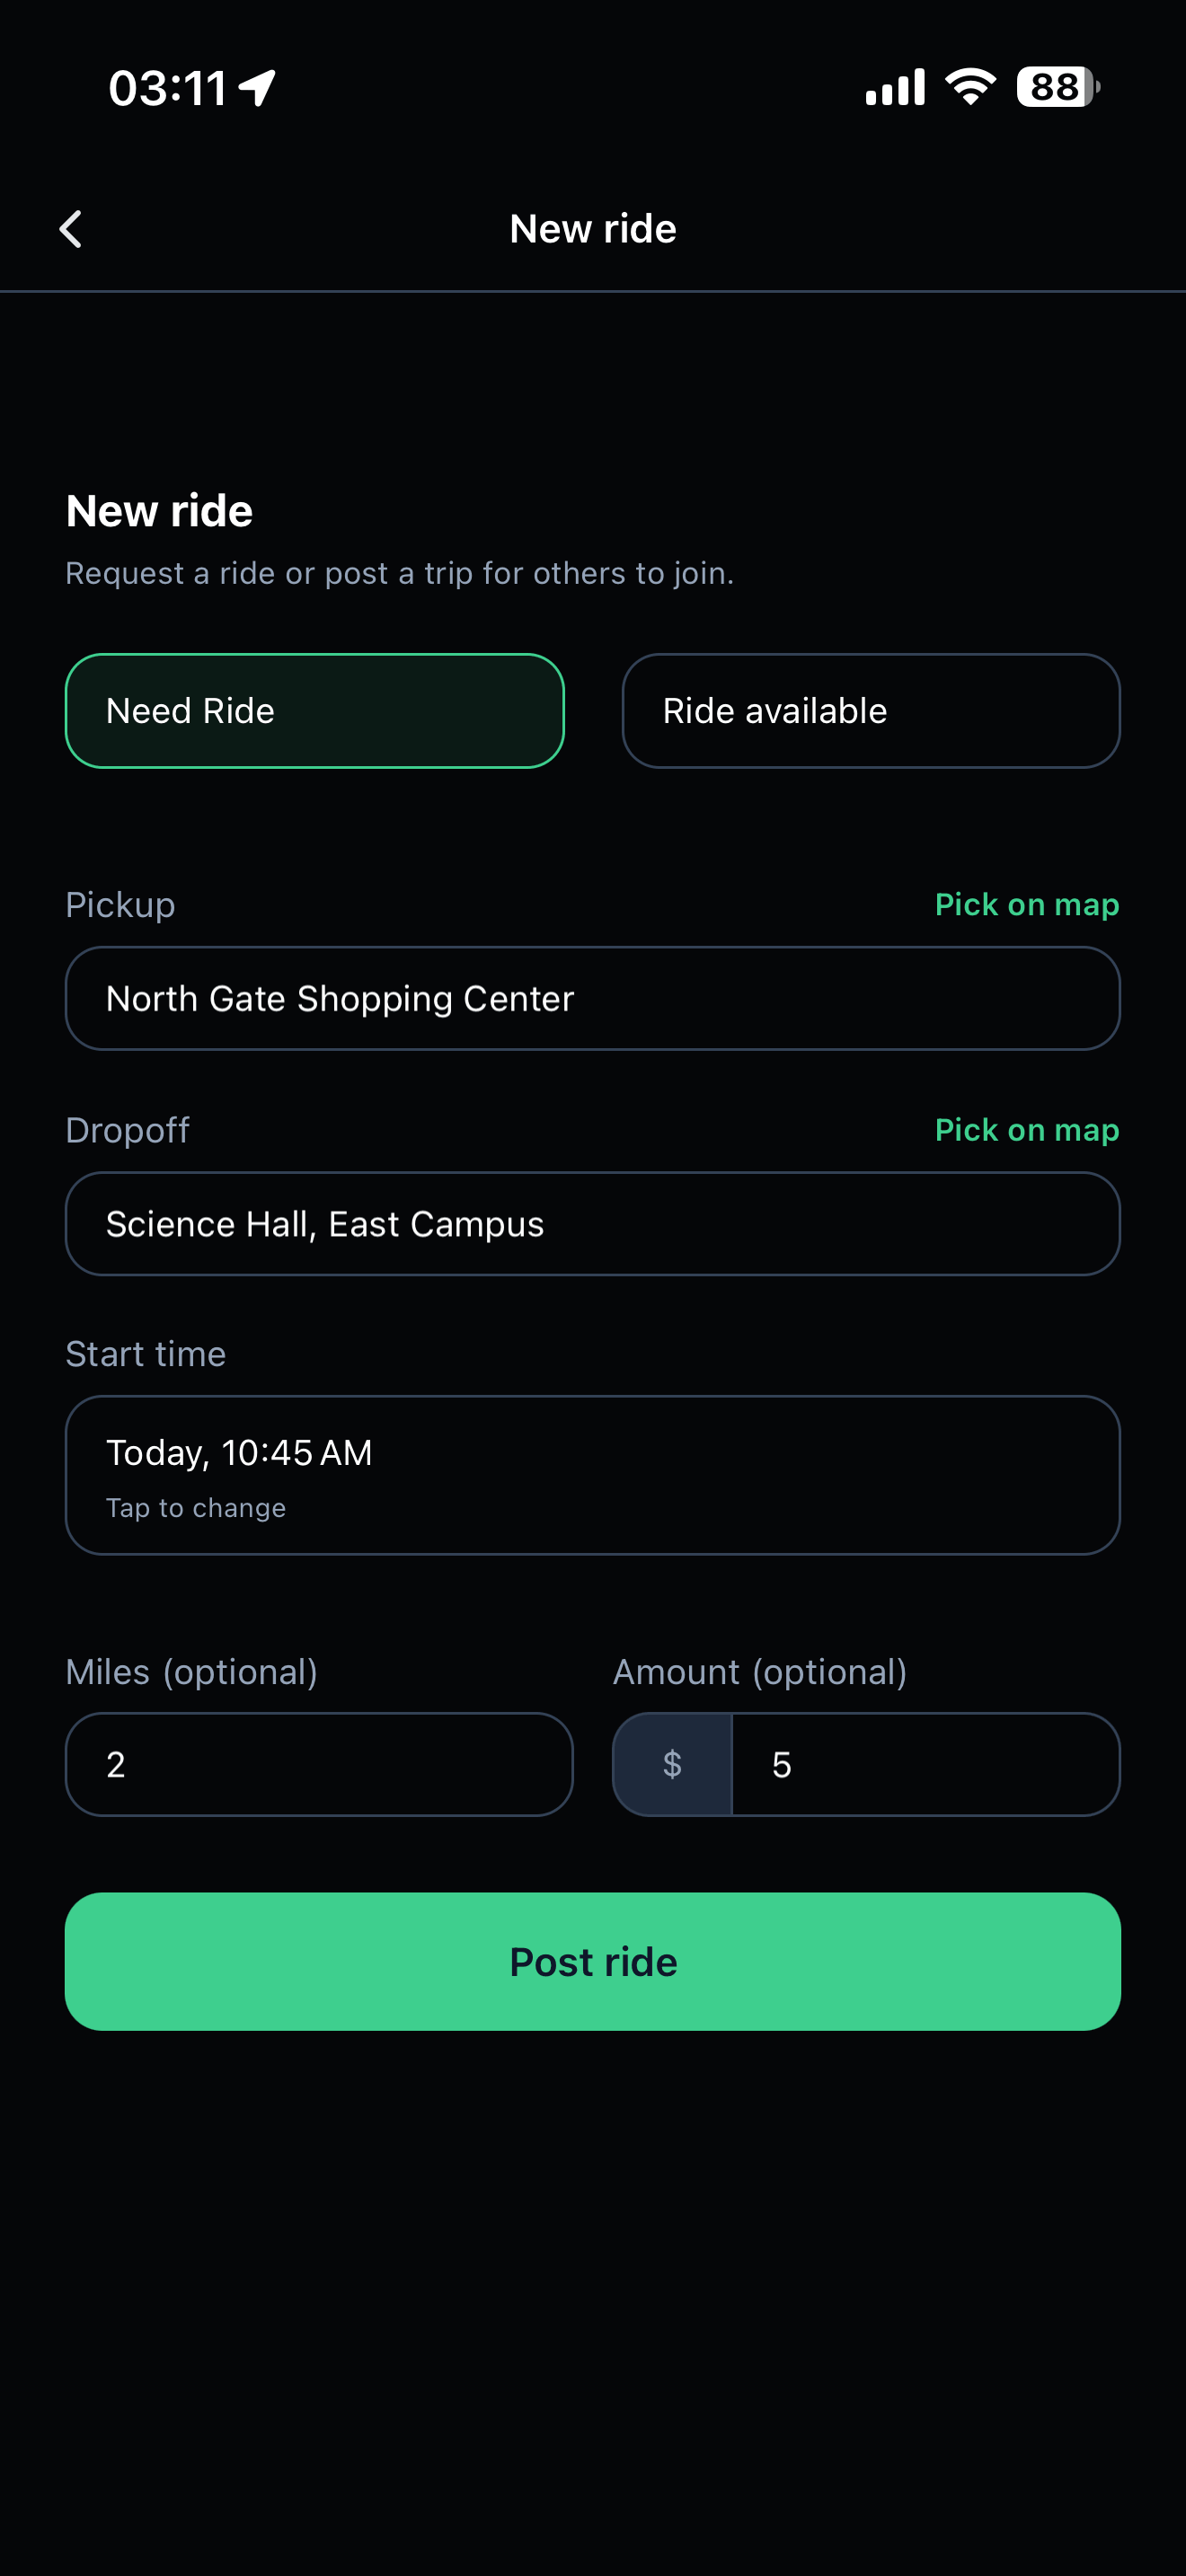Tap the New ride header title
The image size is (1186, 2576).
coord(592,229)
